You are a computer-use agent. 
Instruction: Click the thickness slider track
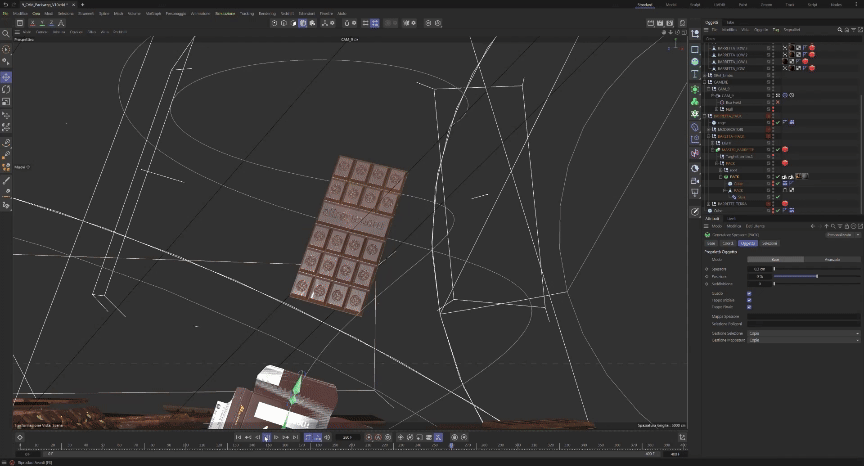coord(817,269)
